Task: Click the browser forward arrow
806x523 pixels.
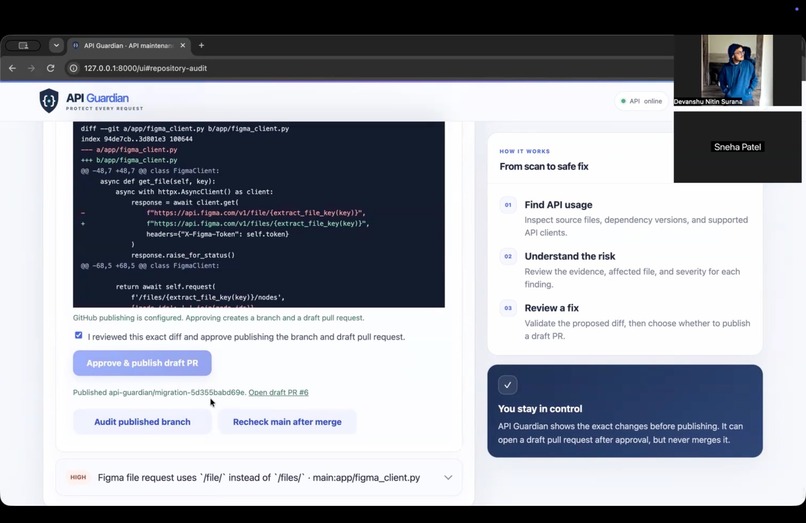Action: tap(31, 68)
